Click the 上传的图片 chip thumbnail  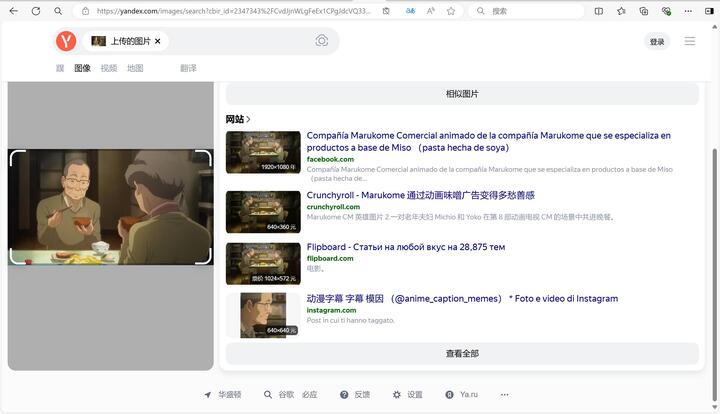coord(98,41)
